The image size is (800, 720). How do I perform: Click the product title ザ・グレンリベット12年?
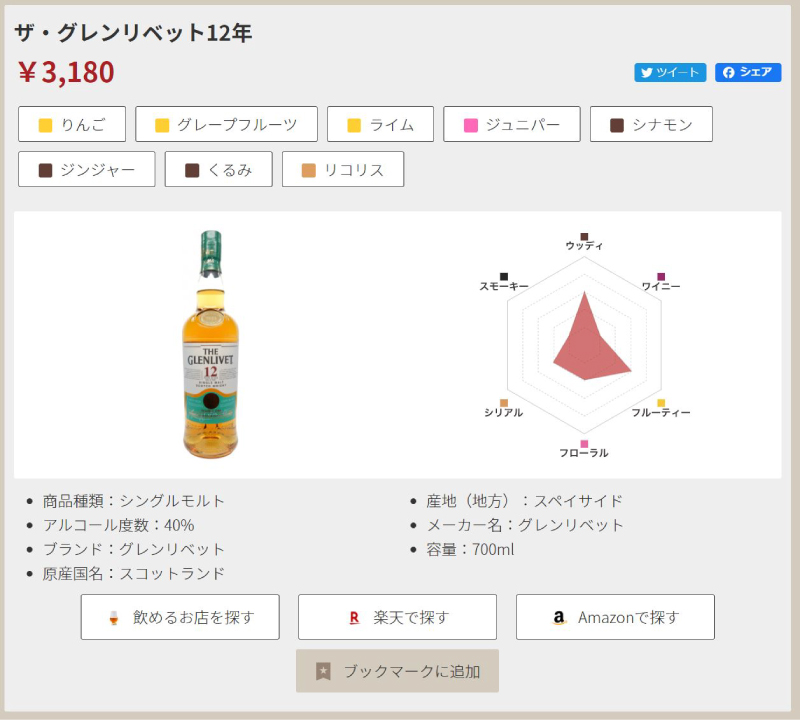pos(133,33)
